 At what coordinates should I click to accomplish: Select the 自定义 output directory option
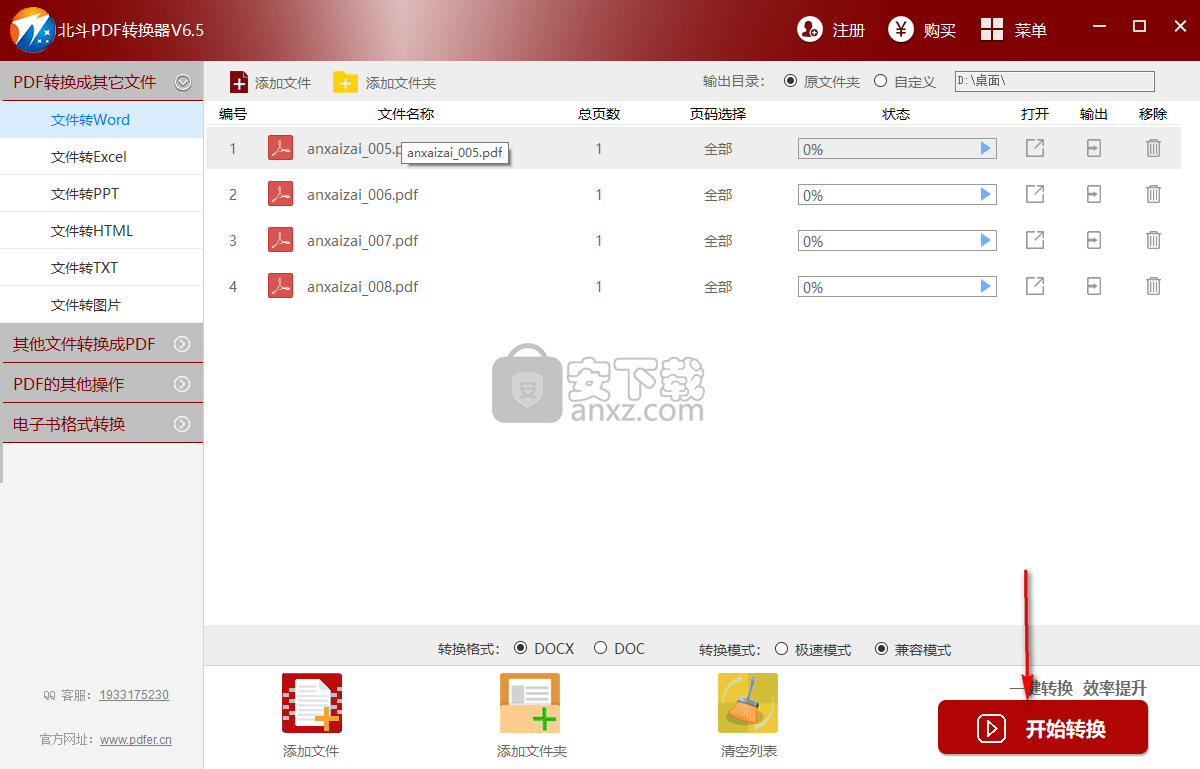[881, 81]
